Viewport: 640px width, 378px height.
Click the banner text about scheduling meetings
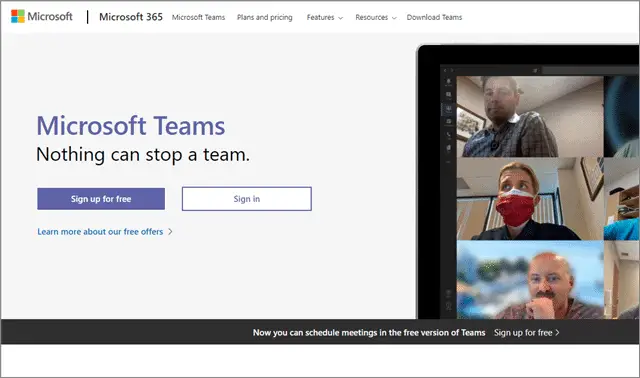click(369, 332)
